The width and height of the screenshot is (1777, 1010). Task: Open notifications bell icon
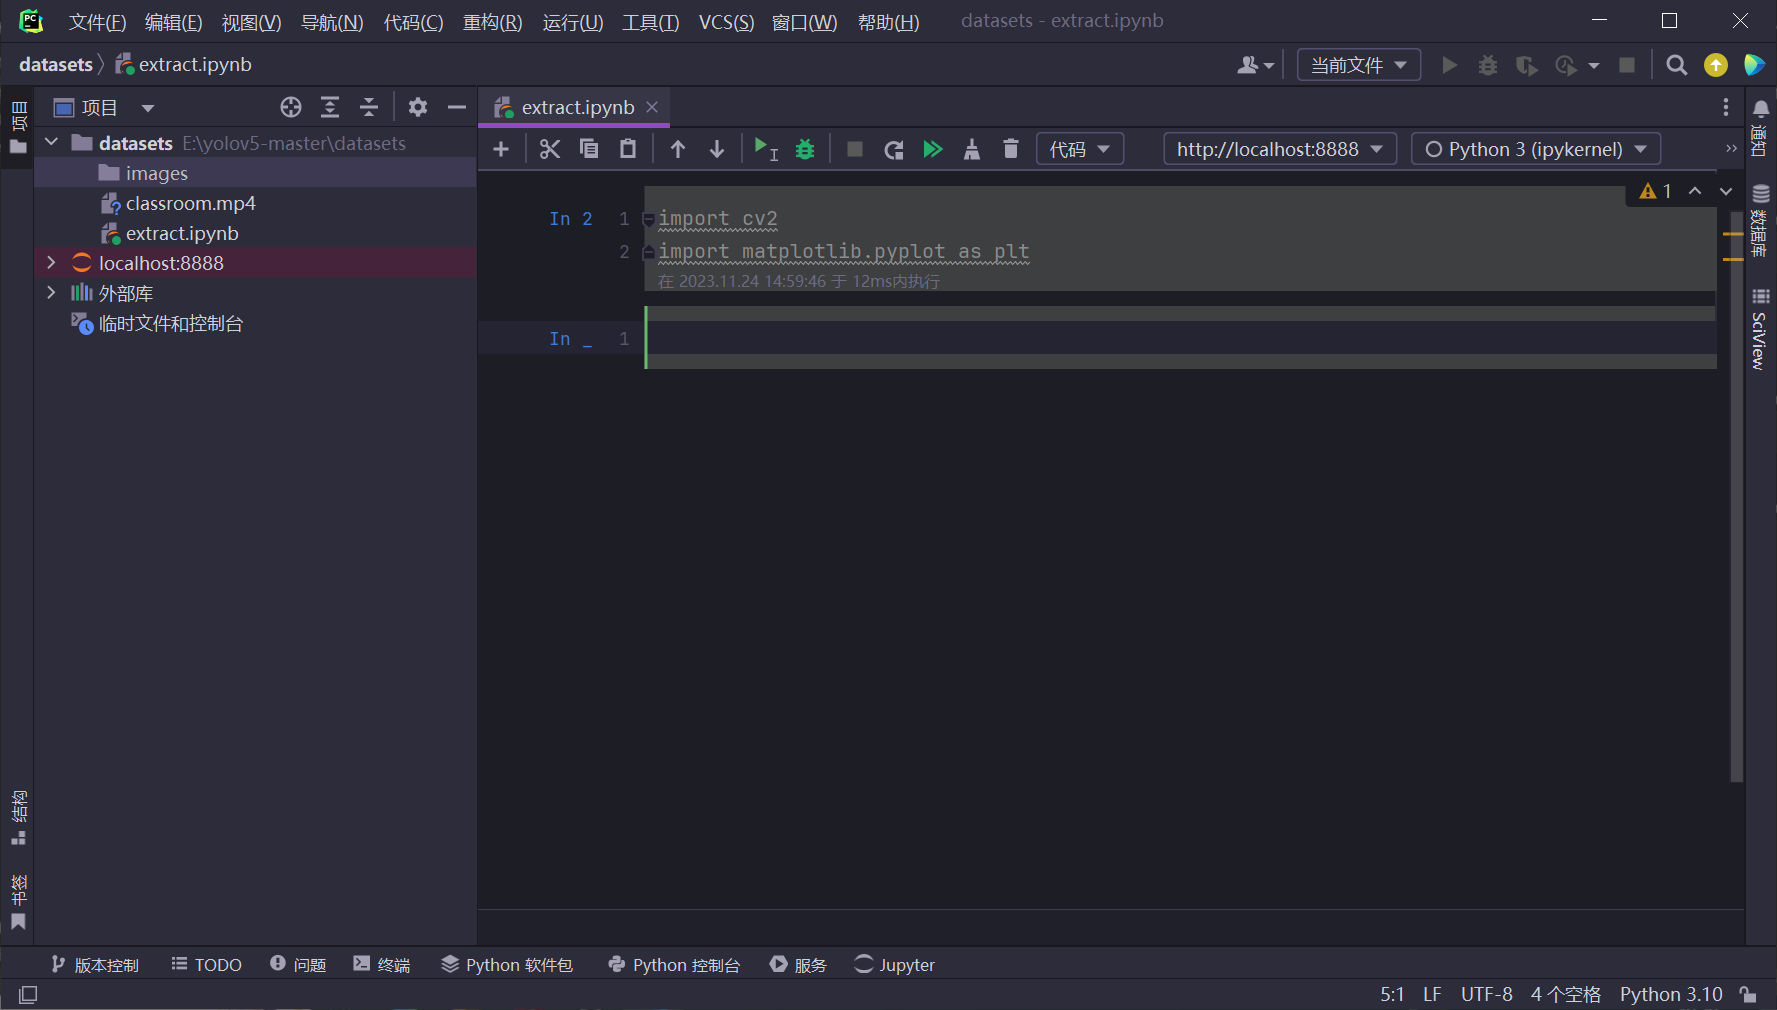coord(1761,108)
